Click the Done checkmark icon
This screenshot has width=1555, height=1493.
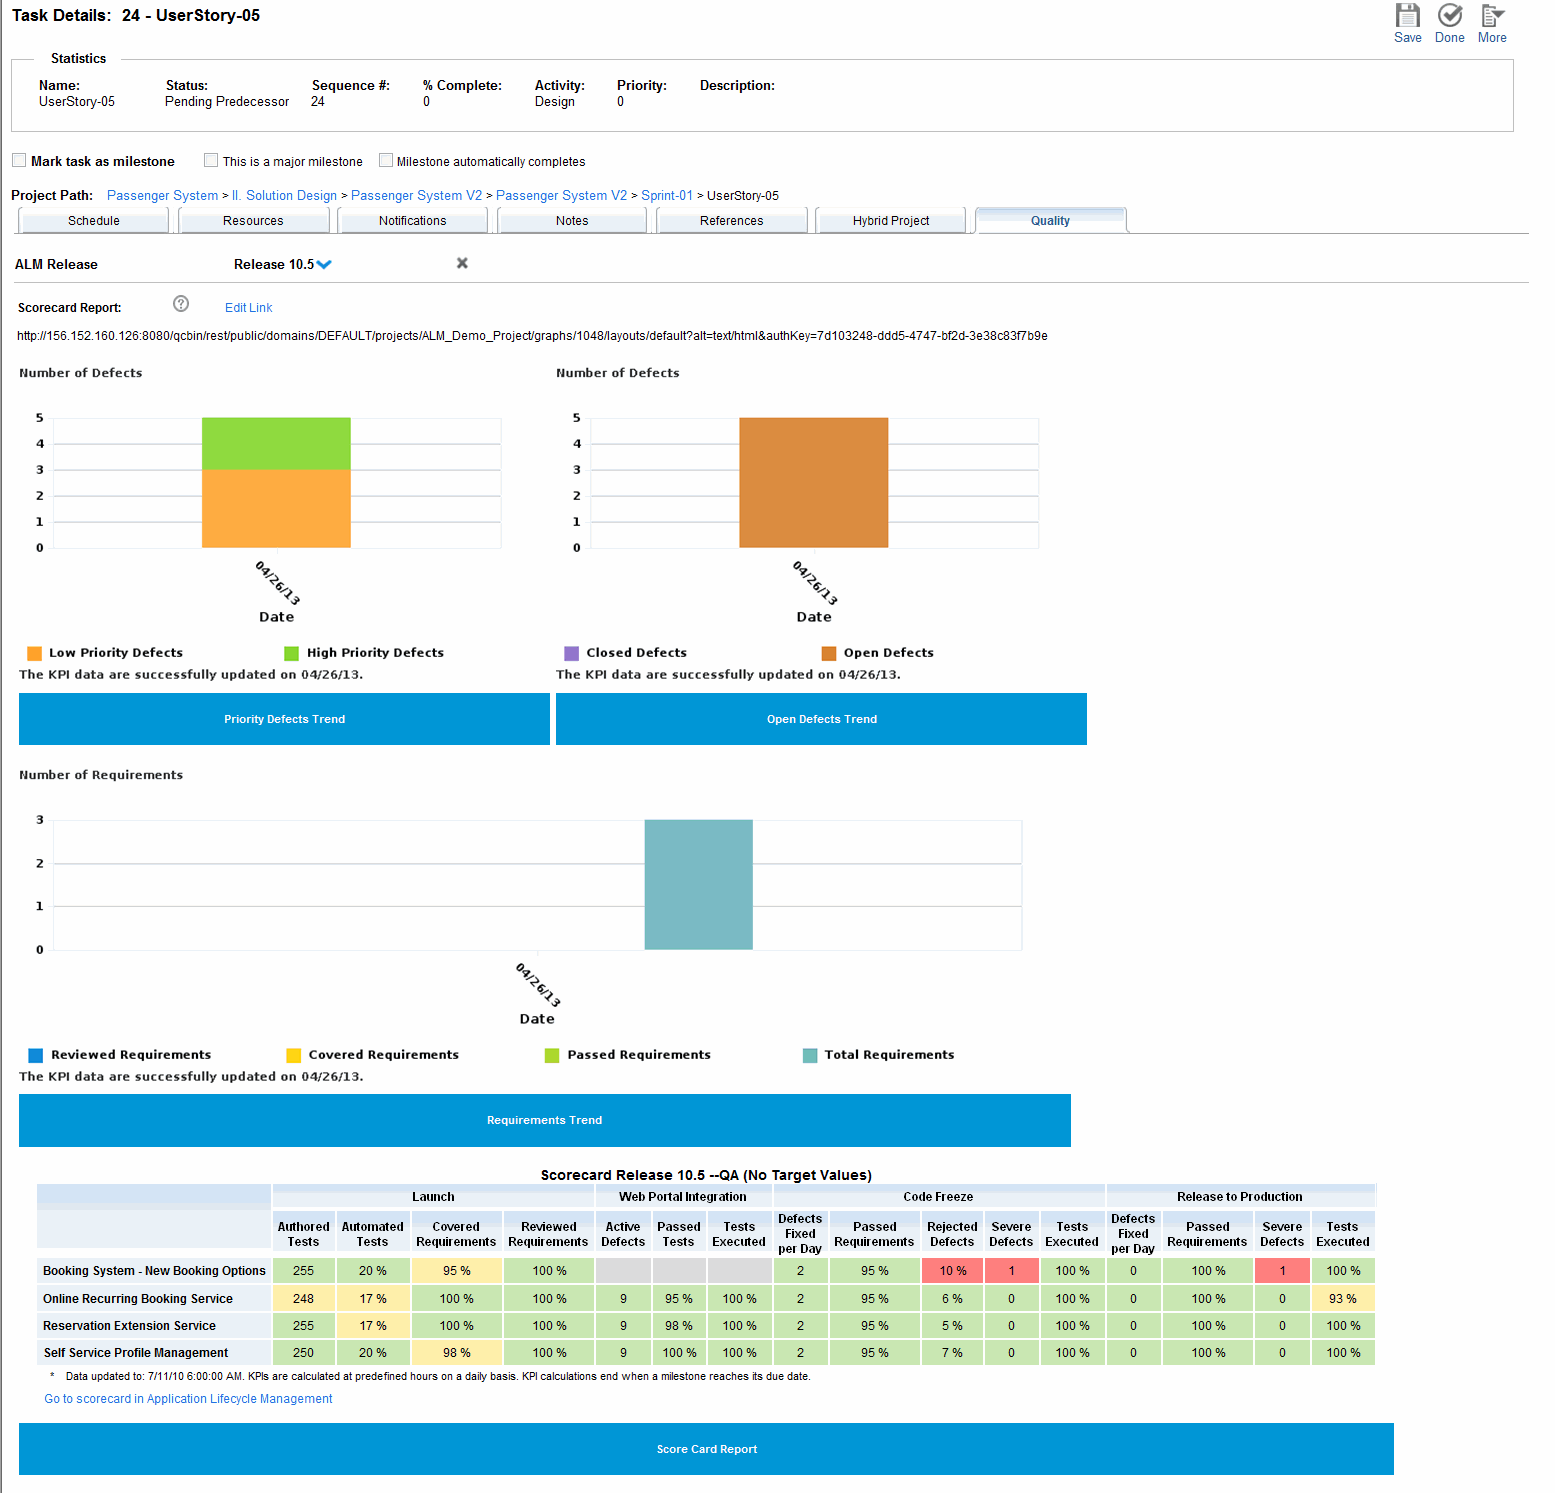[1449, 16]
